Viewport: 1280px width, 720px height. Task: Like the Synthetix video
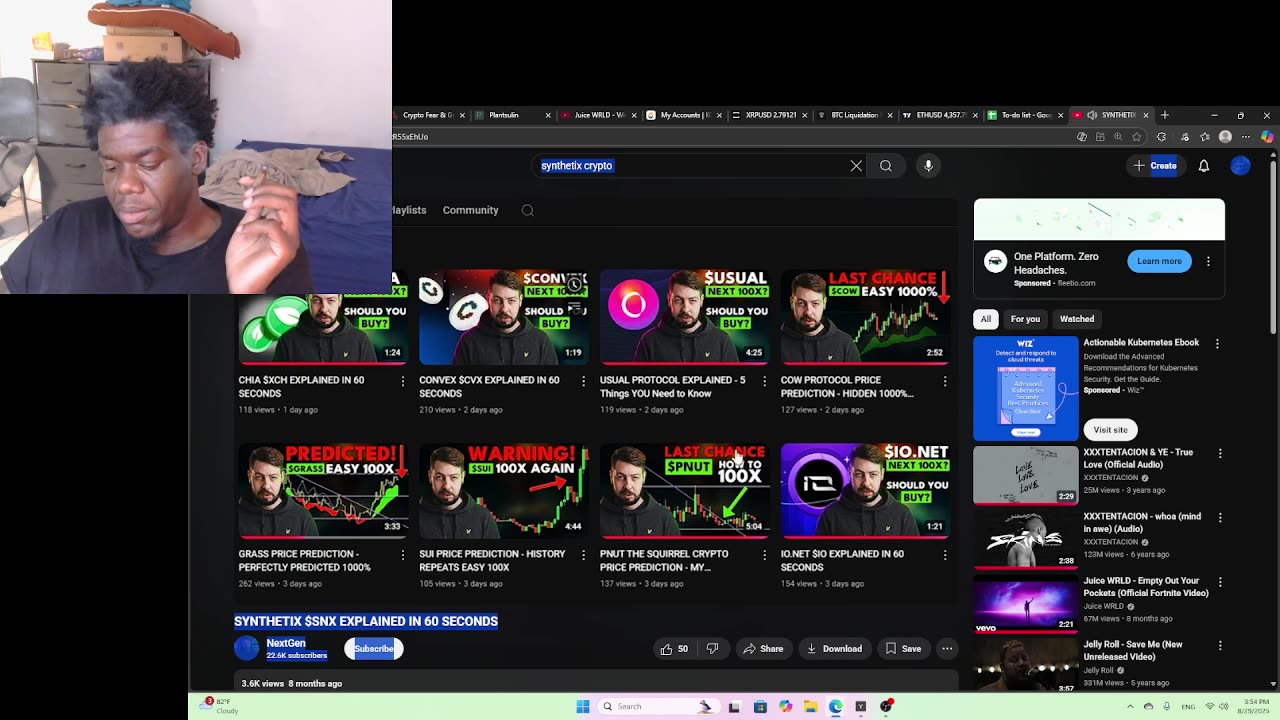click(674, 649)
